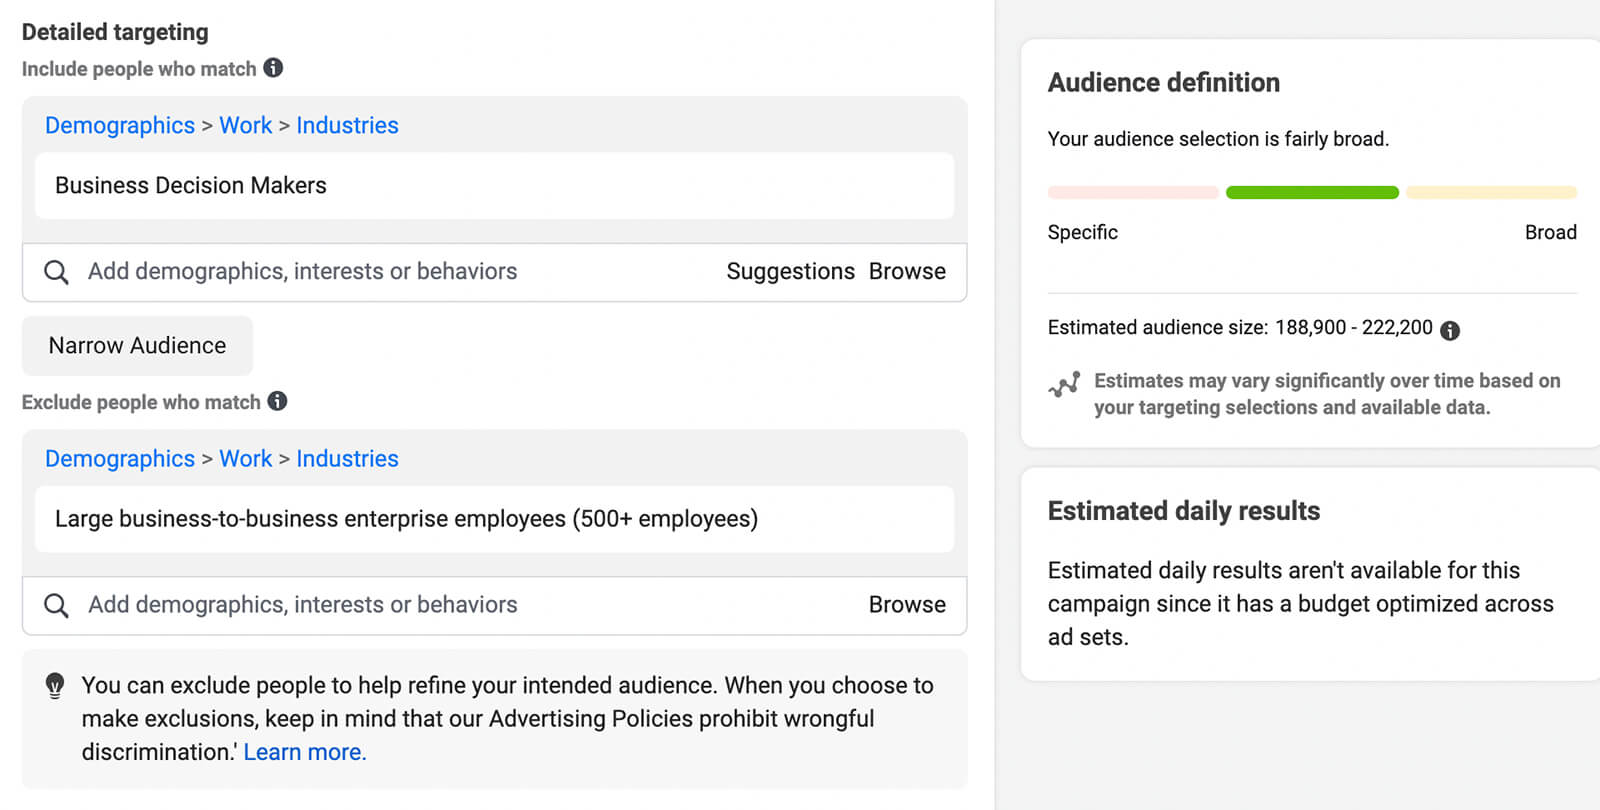Click info icon beside Exclude people who match
This screenshot has height=810, width=1600.
pyautogui.click(x=277, y=401)
